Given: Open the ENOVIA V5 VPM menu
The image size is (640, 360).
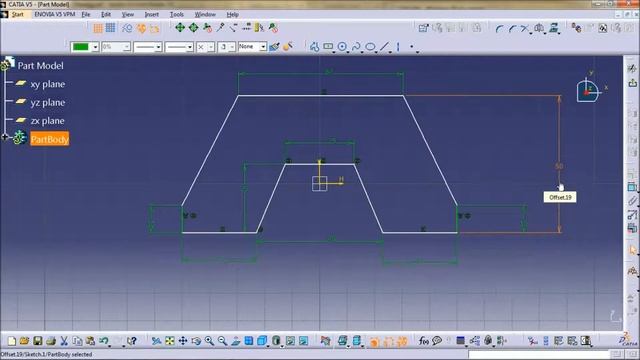Looking at the screenshot, I should tap(54, 14).
